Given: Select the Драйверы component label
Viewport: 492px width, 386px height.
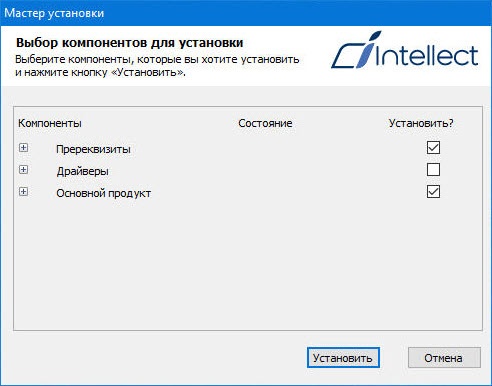Looking at the screenshot, I should [x=82, y=171].
